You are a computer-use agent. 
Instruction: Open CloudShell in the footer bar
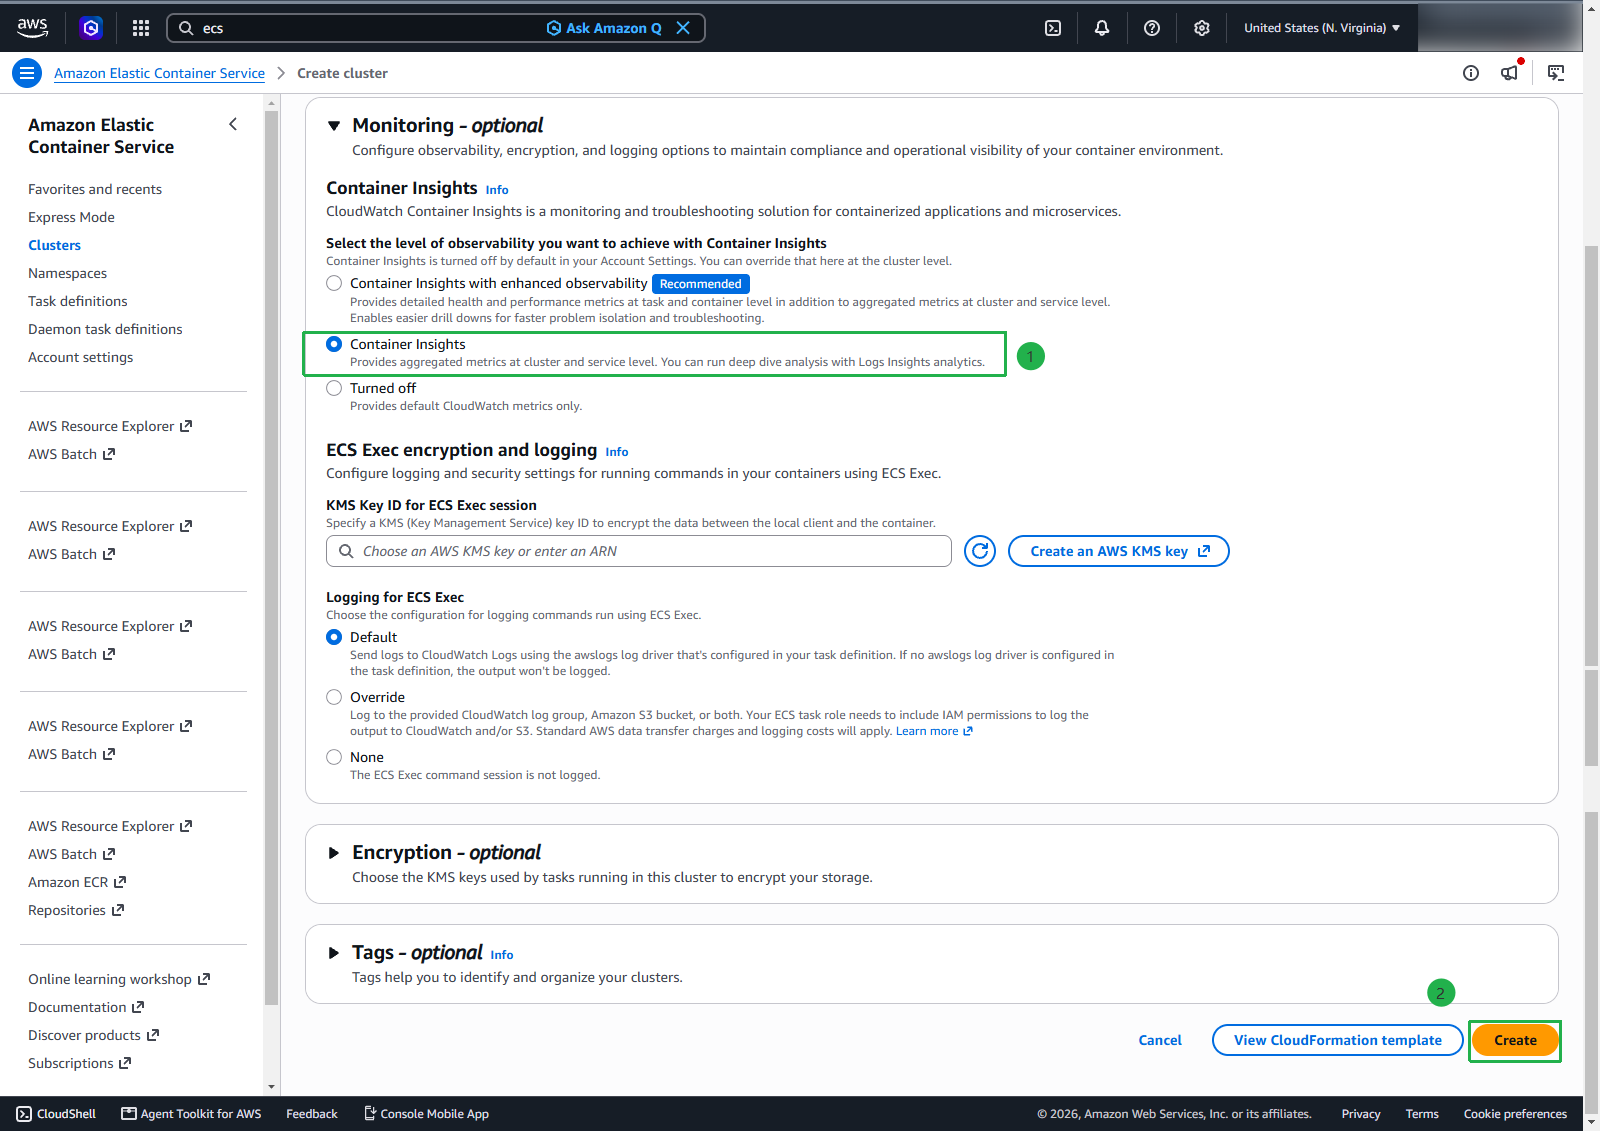click(57, 1114)
